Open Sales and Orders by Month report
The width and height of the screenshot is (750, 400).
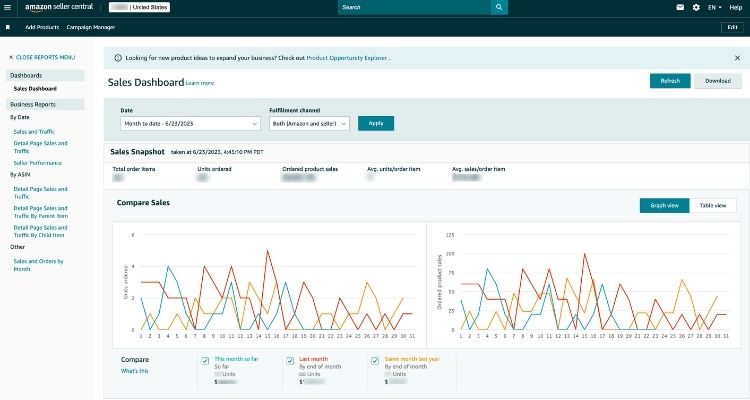click(38, 265)
